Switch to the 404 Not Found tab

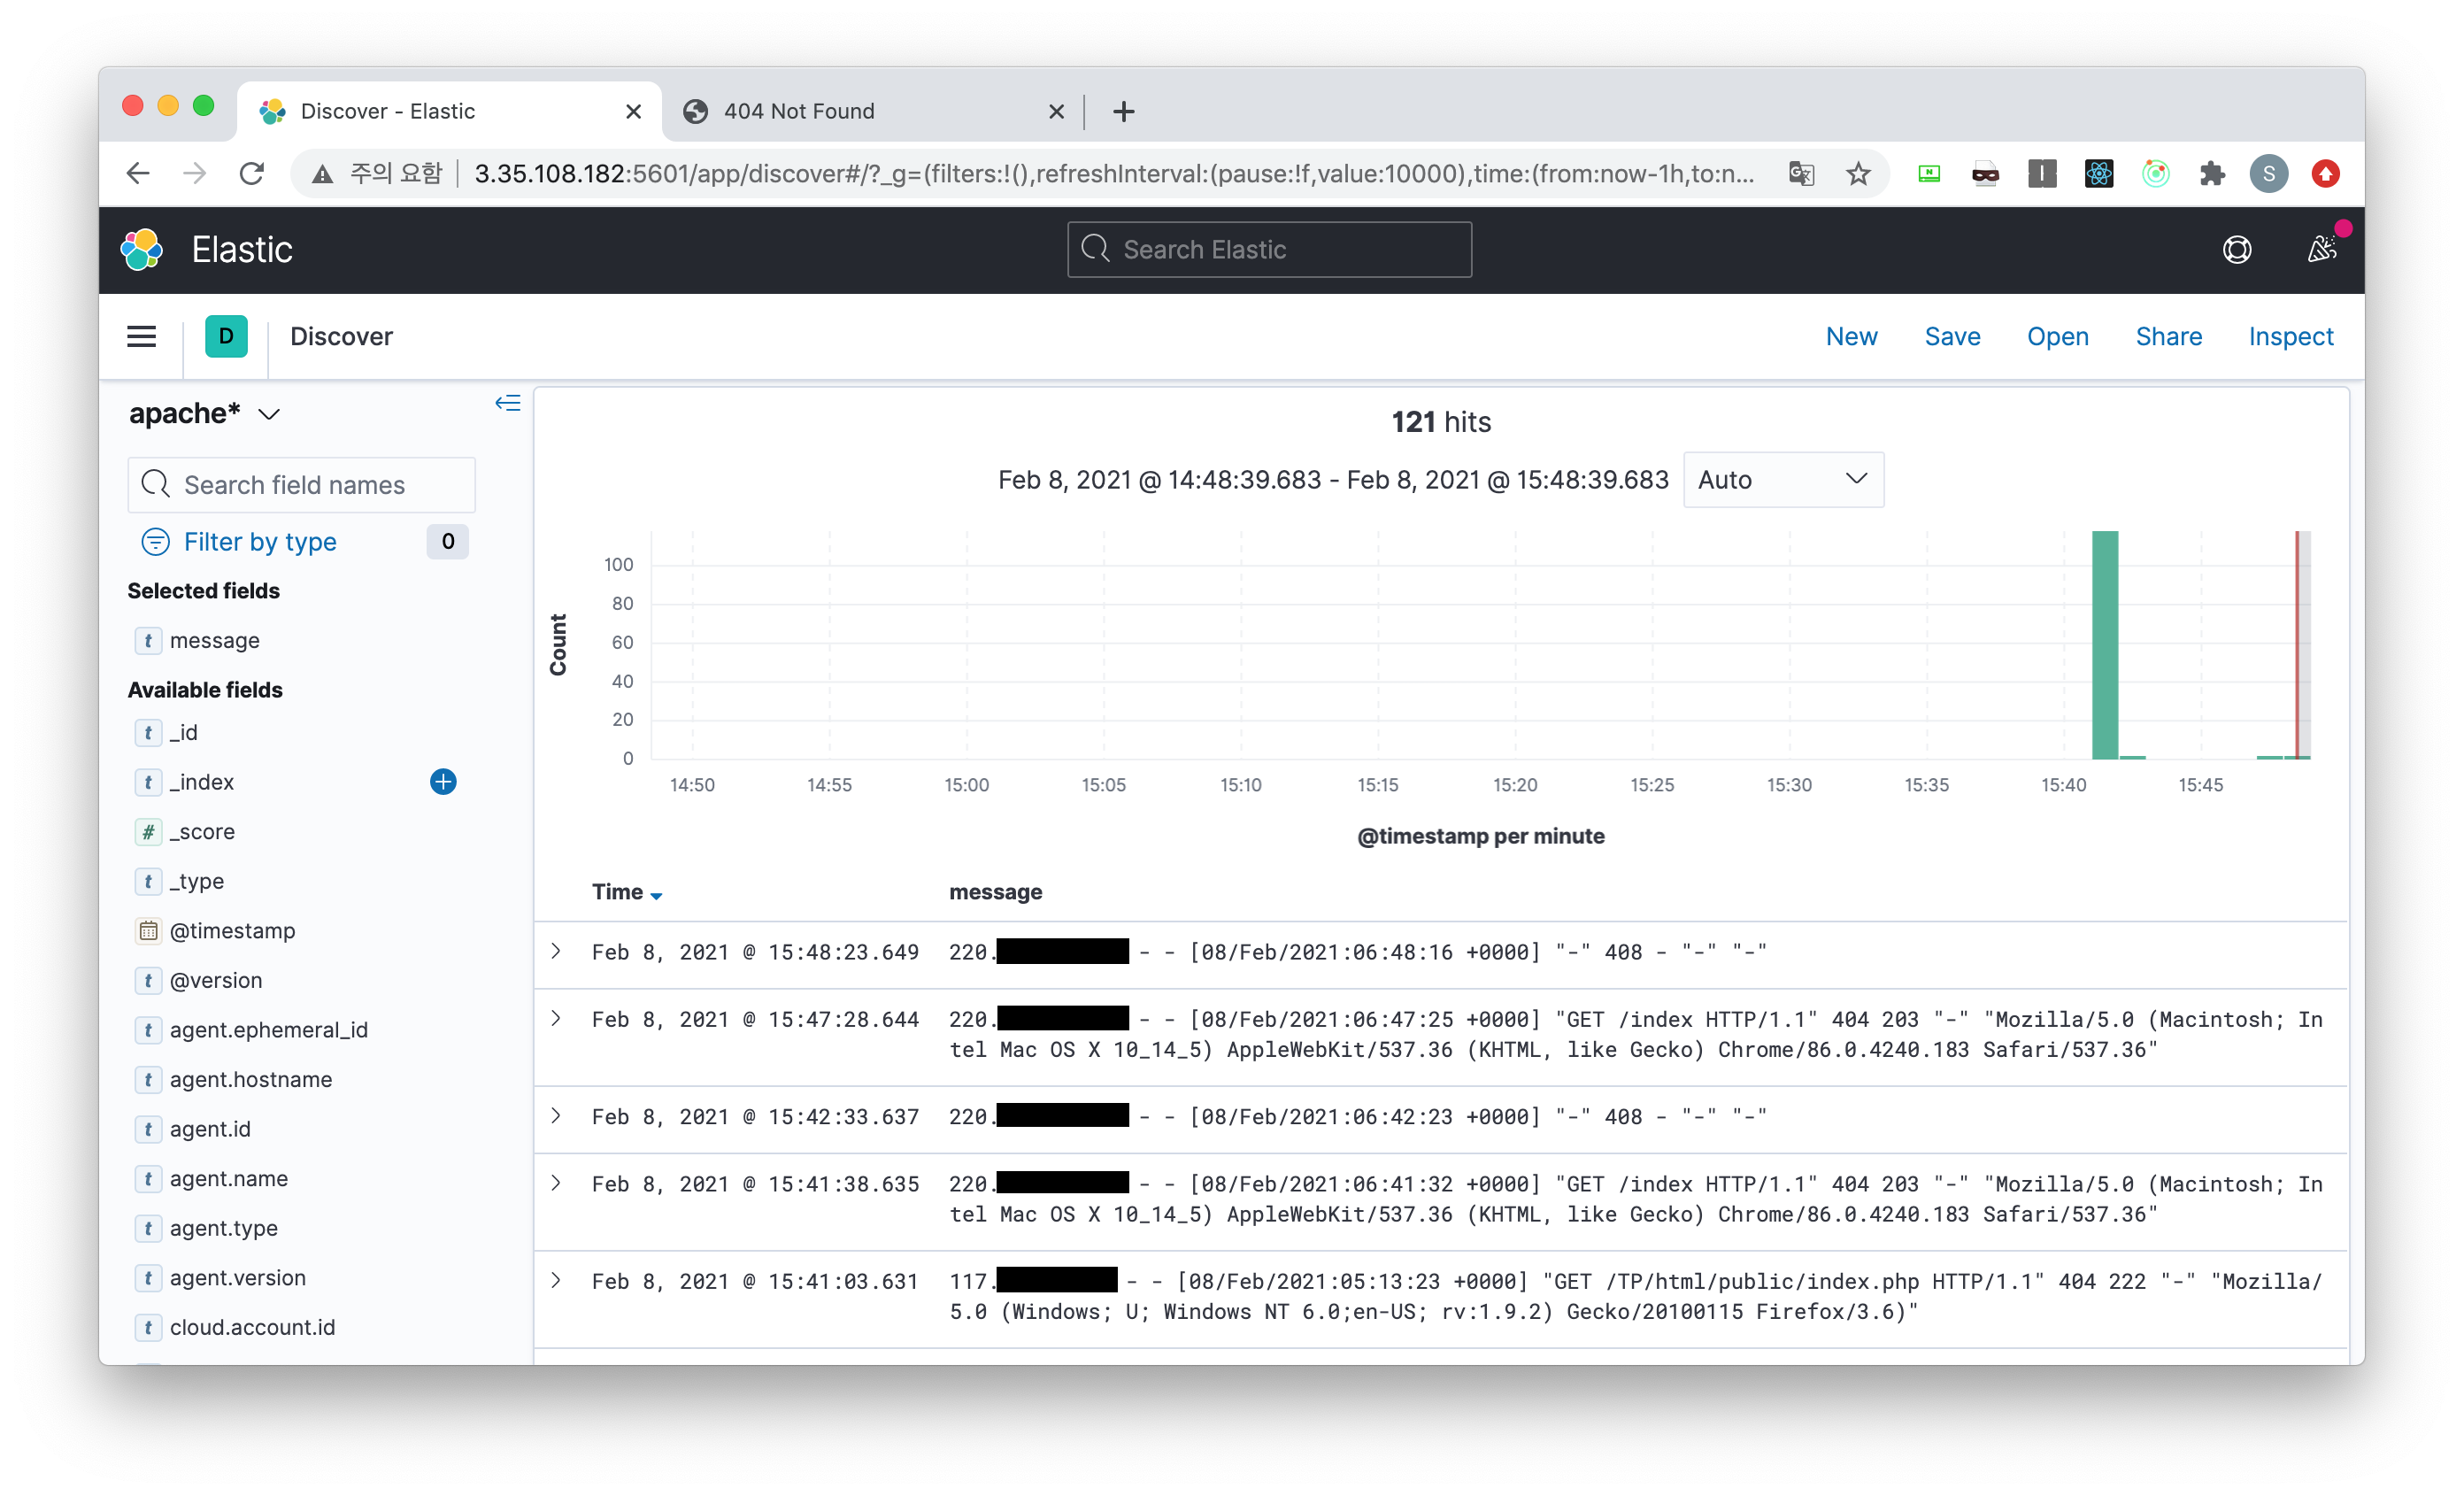[x=800, y=111]
